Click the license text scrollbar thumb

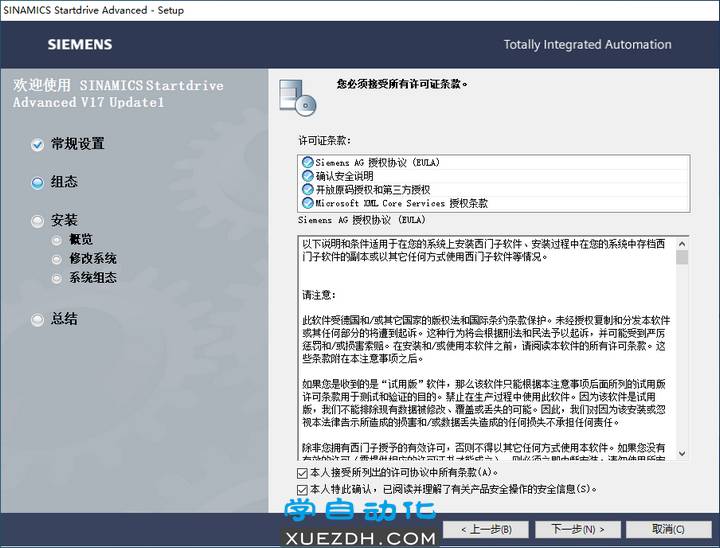pos(682,257)
